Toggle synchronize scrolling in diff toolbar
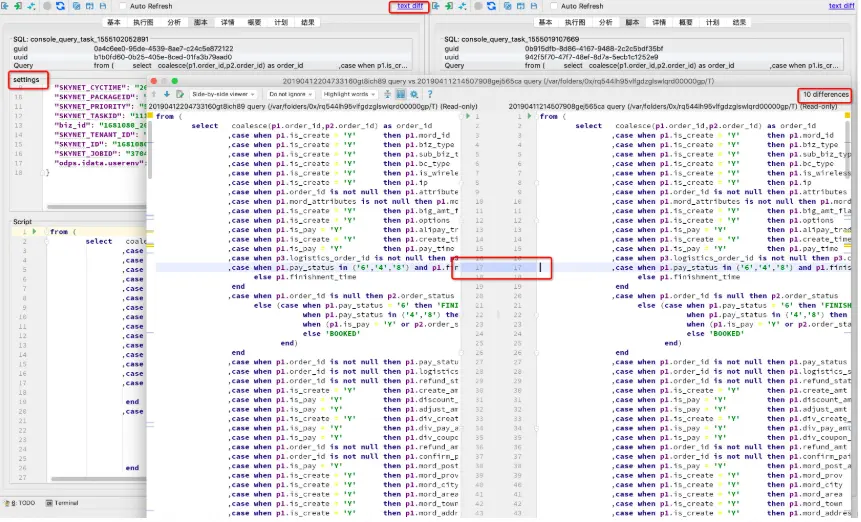 click(401, 94)
